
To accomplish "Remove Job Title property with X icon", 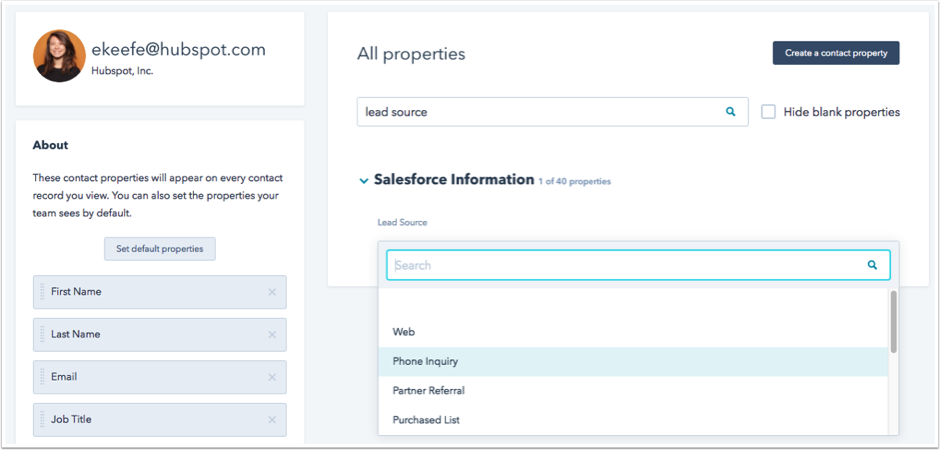I will tap(272, 420).
